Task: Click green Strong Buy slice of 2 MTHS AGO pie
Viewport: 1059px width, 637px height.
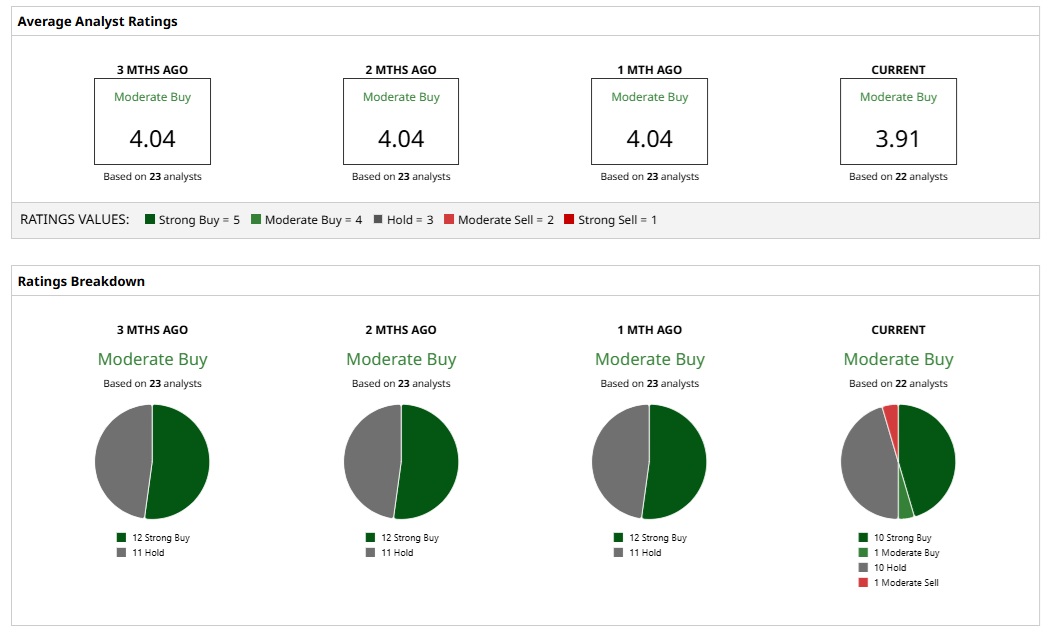Action: click(x=430, y=461)
